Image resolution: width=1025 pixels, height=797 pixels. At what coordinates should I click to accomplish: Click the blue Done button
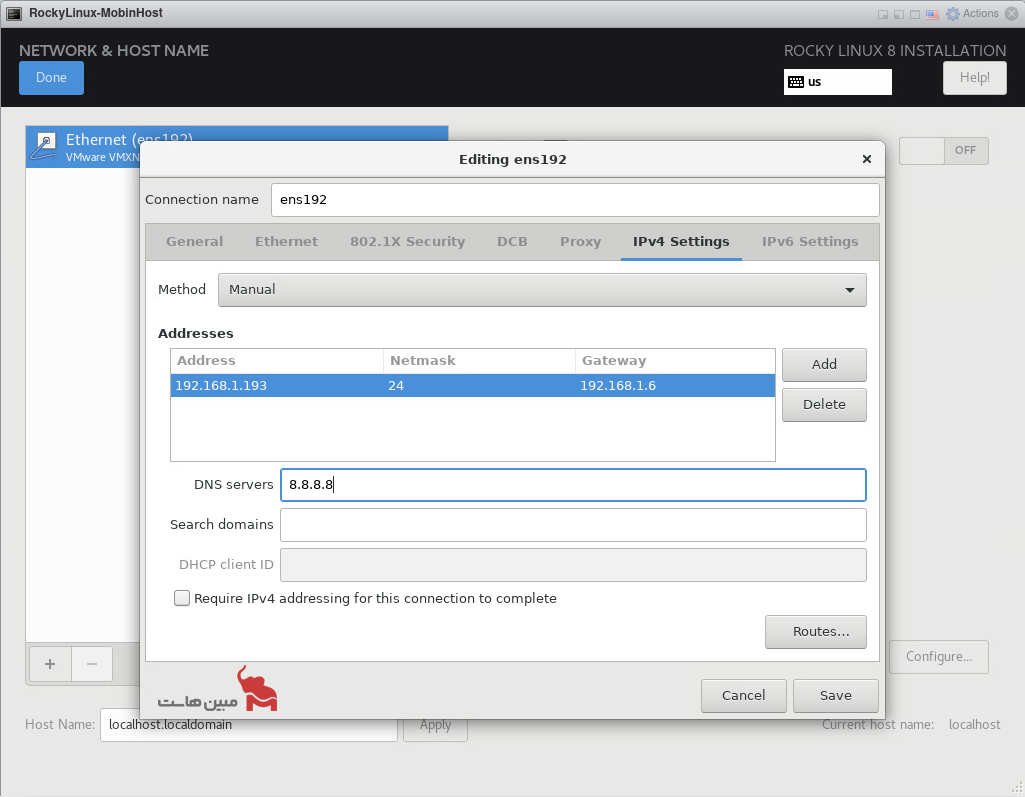click(51, 78)
